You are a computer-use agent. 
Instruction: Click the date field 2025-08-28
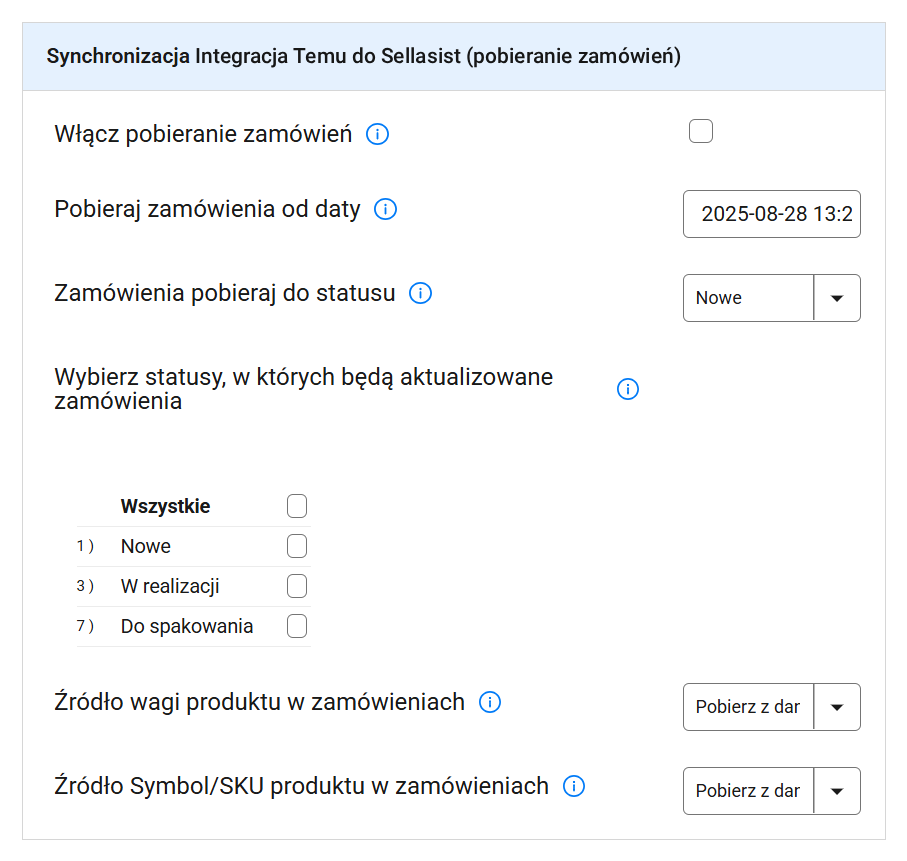[772, 214]
